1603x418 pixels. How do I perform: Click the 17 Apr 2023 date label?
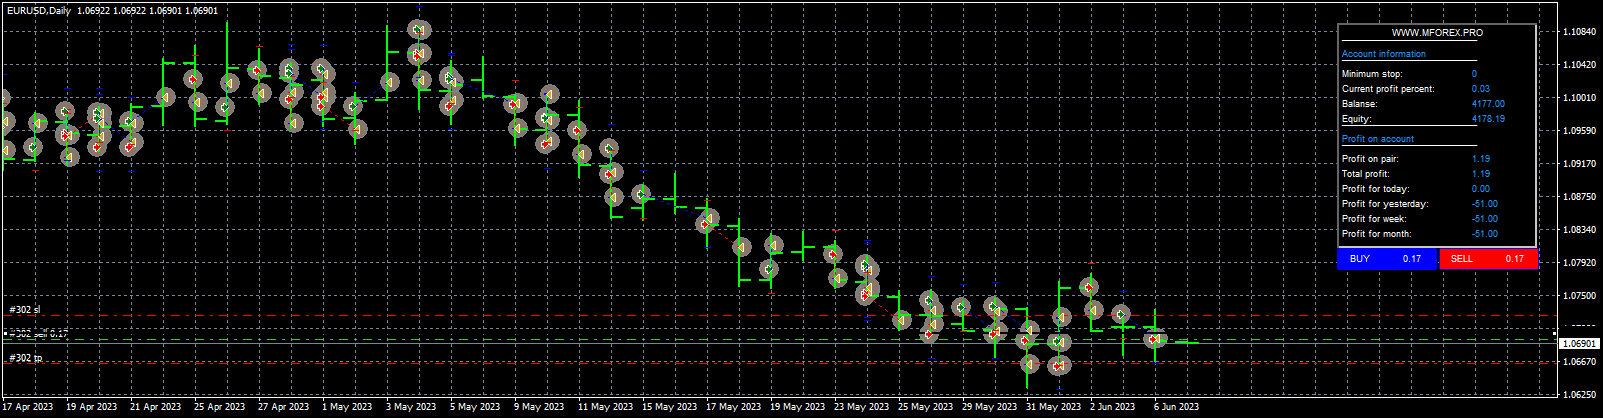point(28,407)
